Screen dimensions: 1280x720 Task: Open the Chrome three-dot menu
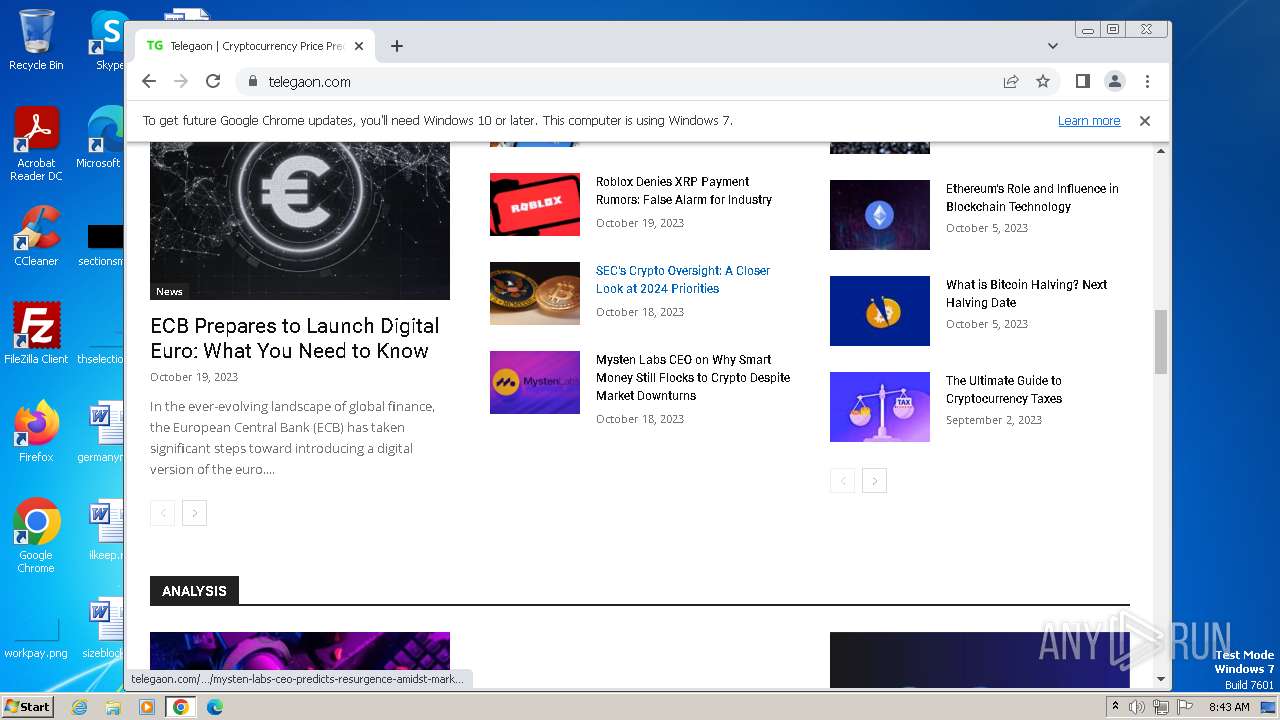tap(1147, 81)
